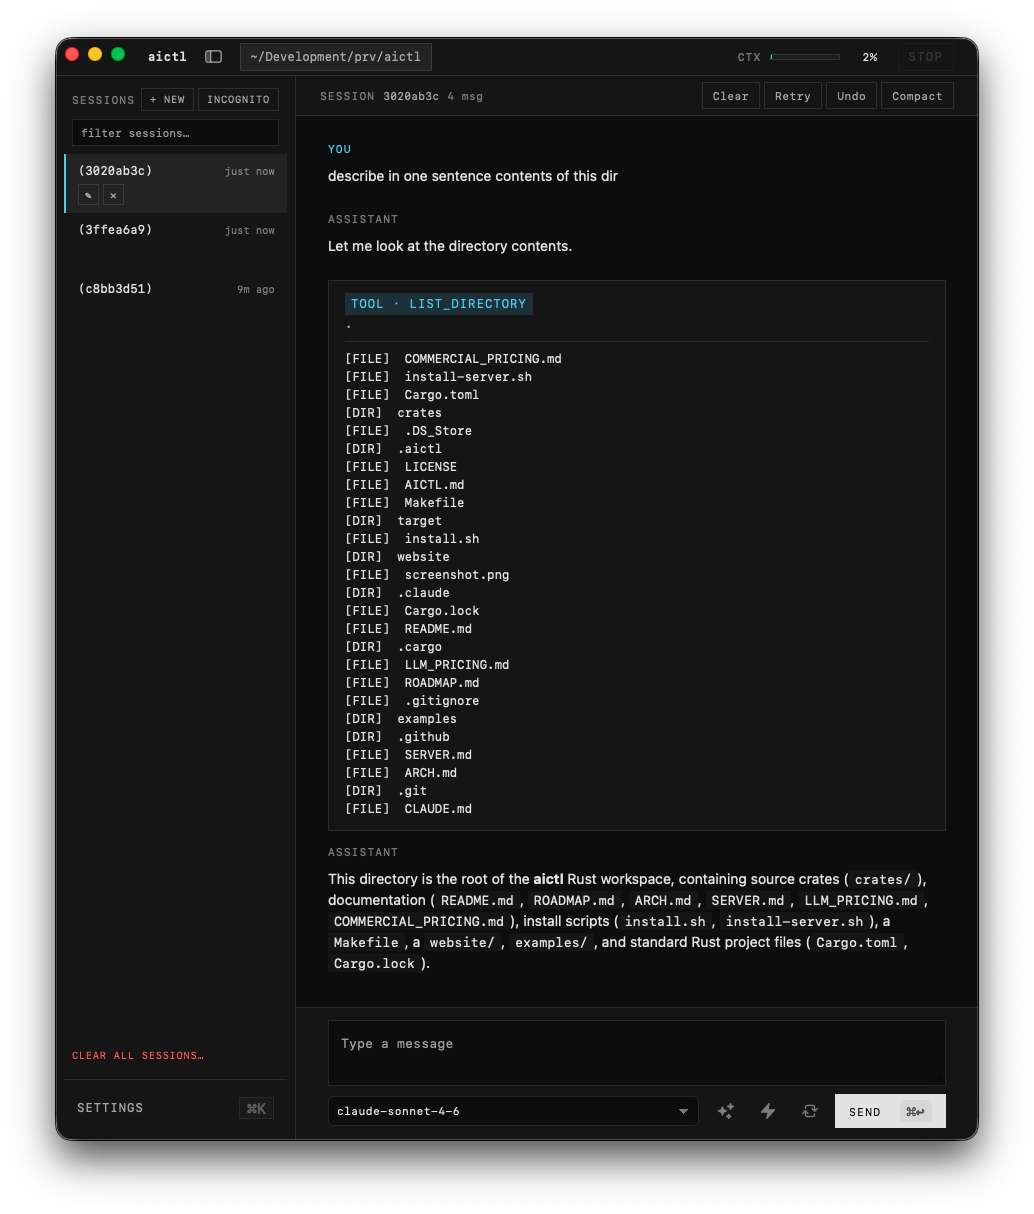The height and width of the screenshot is (1214, 1034).
Task: Click 'Let me look at the directory contents.'
Action: [x=450, y=246]
